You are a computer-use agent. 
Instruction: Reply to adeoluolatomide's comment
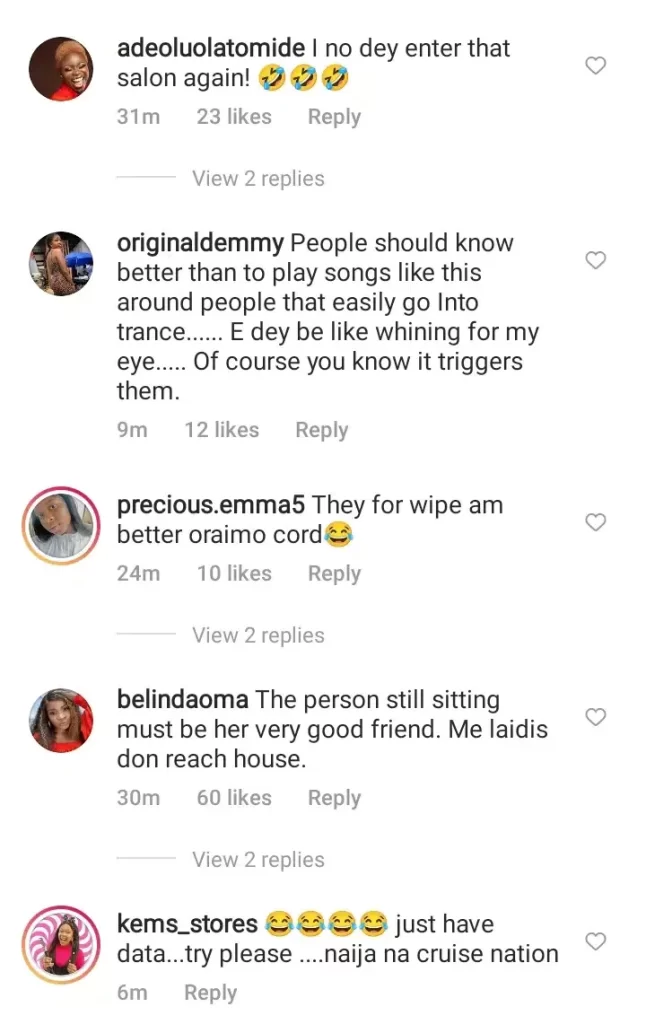[334, 117]
